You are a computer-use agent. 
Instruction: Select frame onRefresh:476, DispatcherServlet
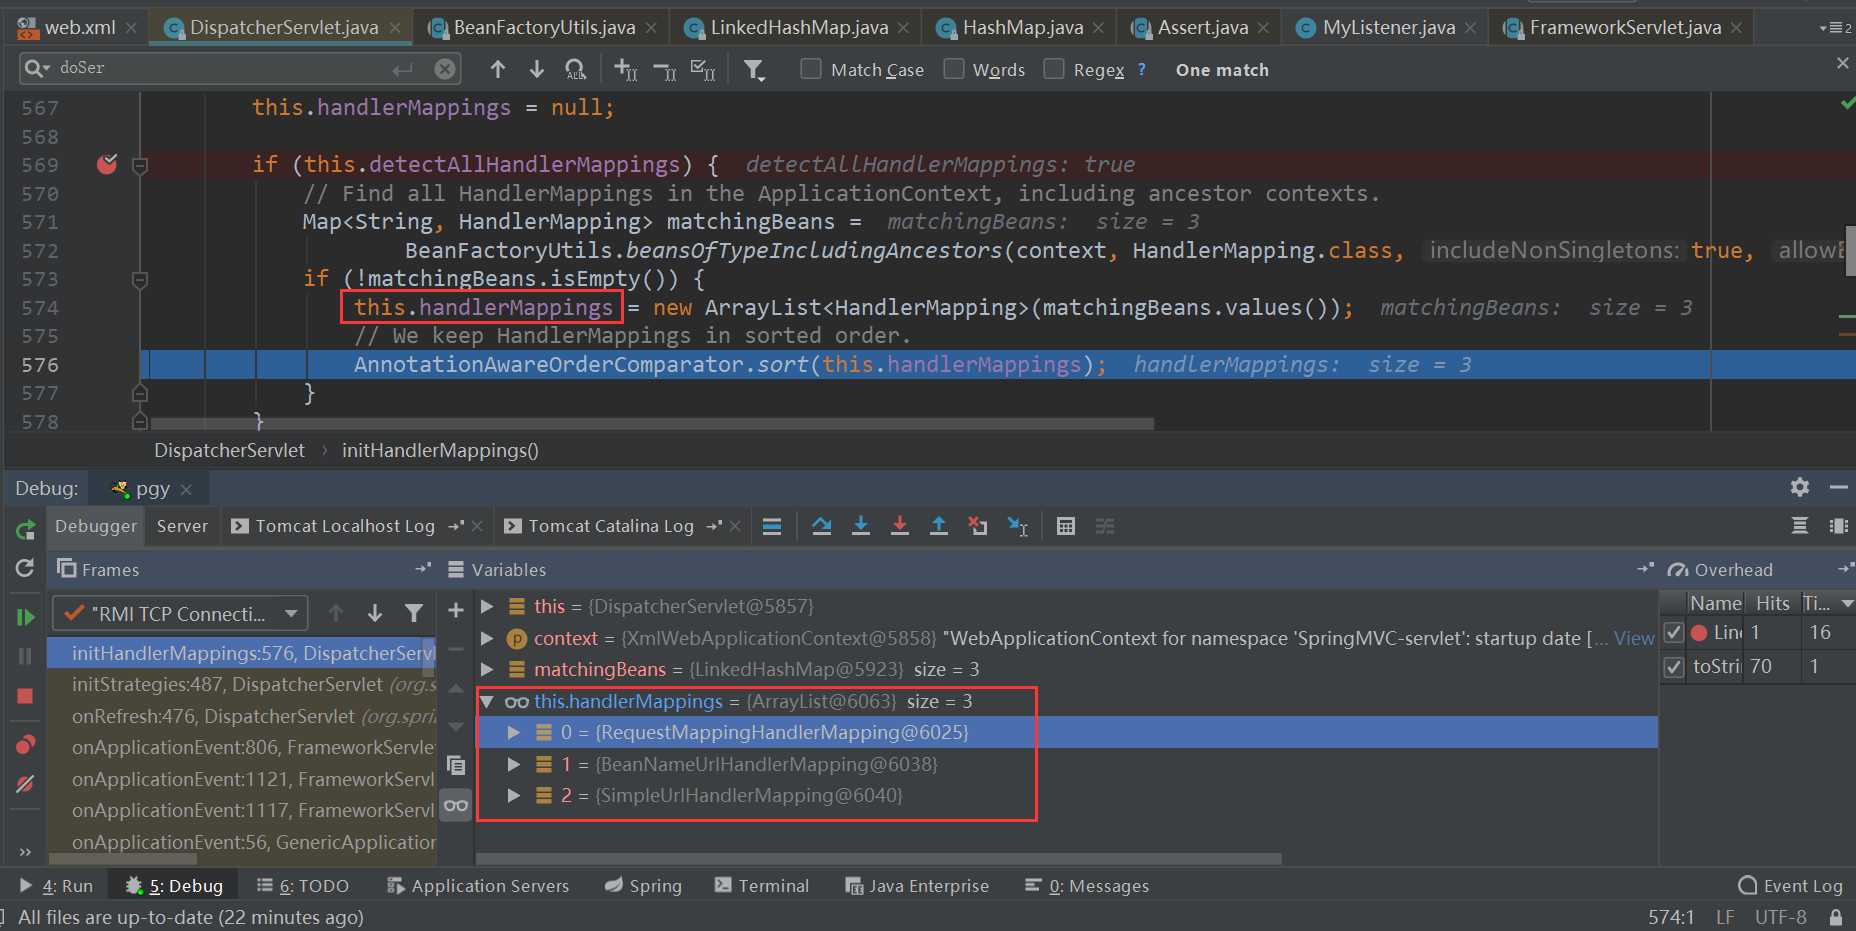pos(240,717)
